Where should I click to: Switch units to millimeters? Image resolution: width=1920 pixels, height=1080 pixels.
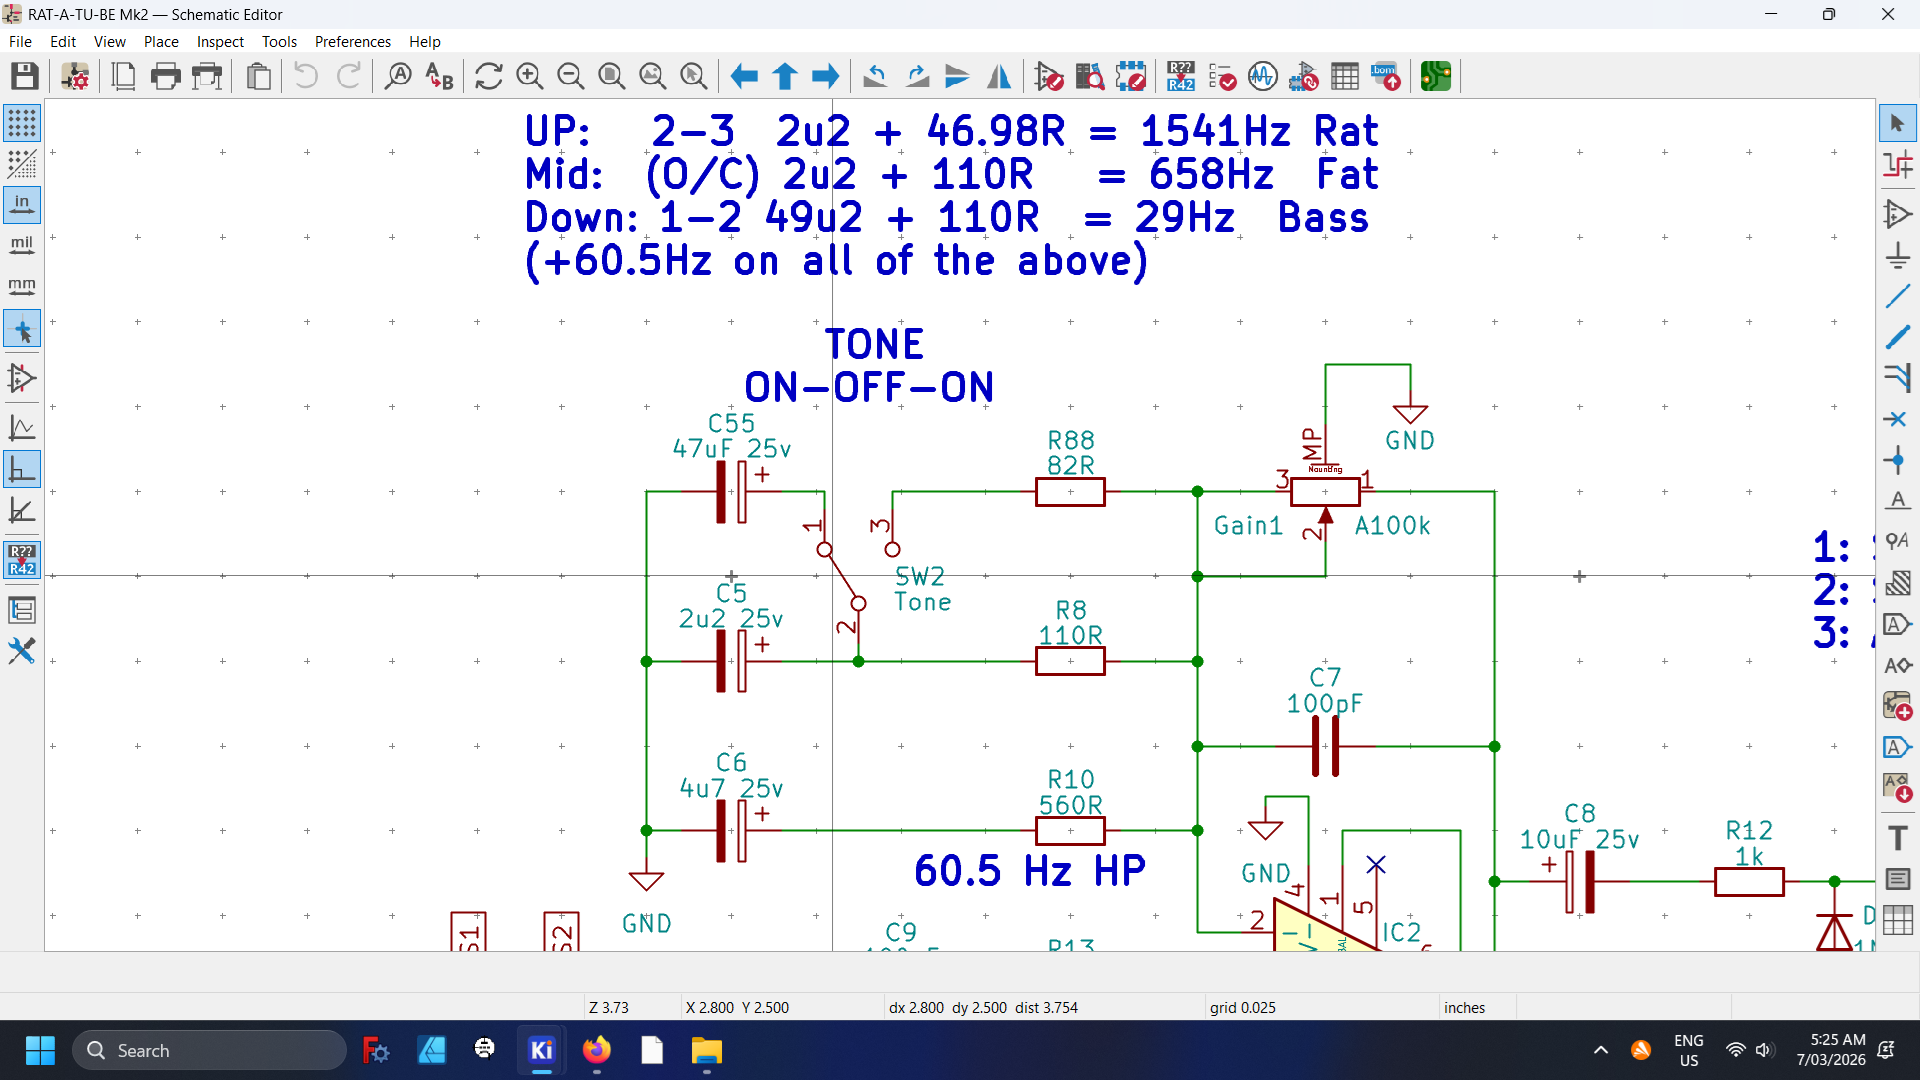(22, 287)
